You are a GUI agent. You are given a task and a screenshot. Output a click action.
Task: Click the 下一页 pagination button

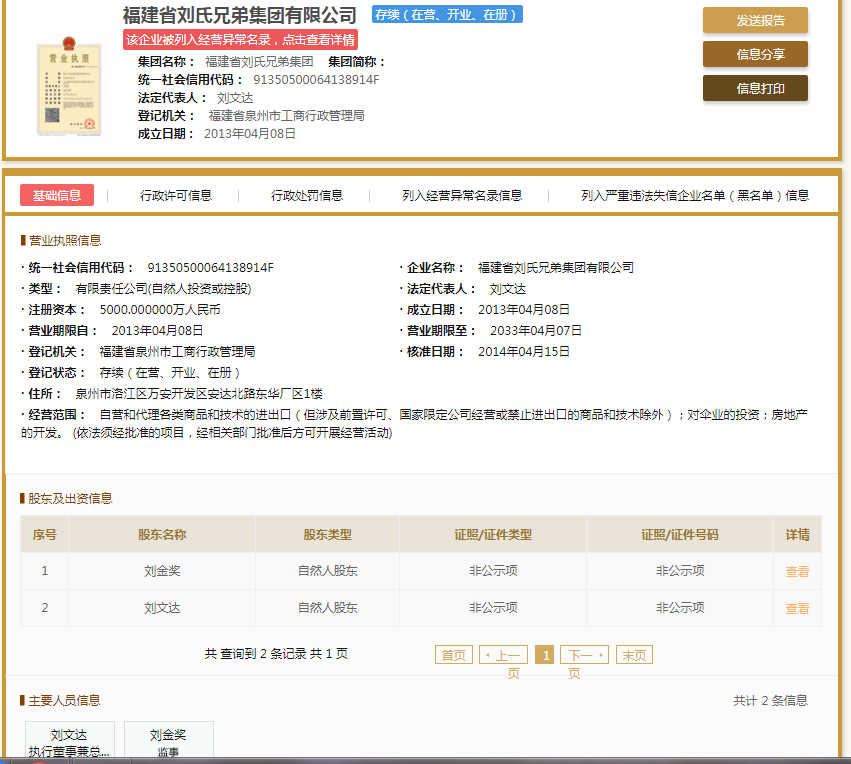[x=584, y=655]
